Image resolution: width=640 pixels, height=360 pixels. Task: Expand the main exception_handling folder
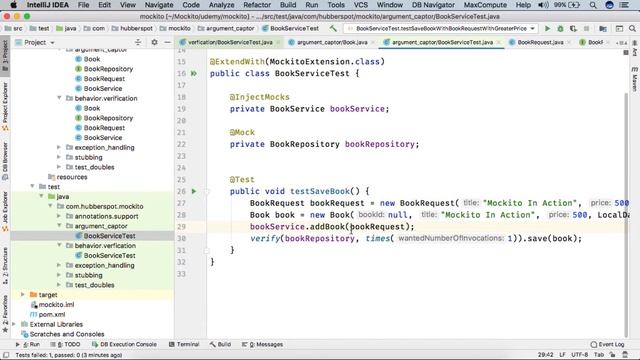pos(59,147)
